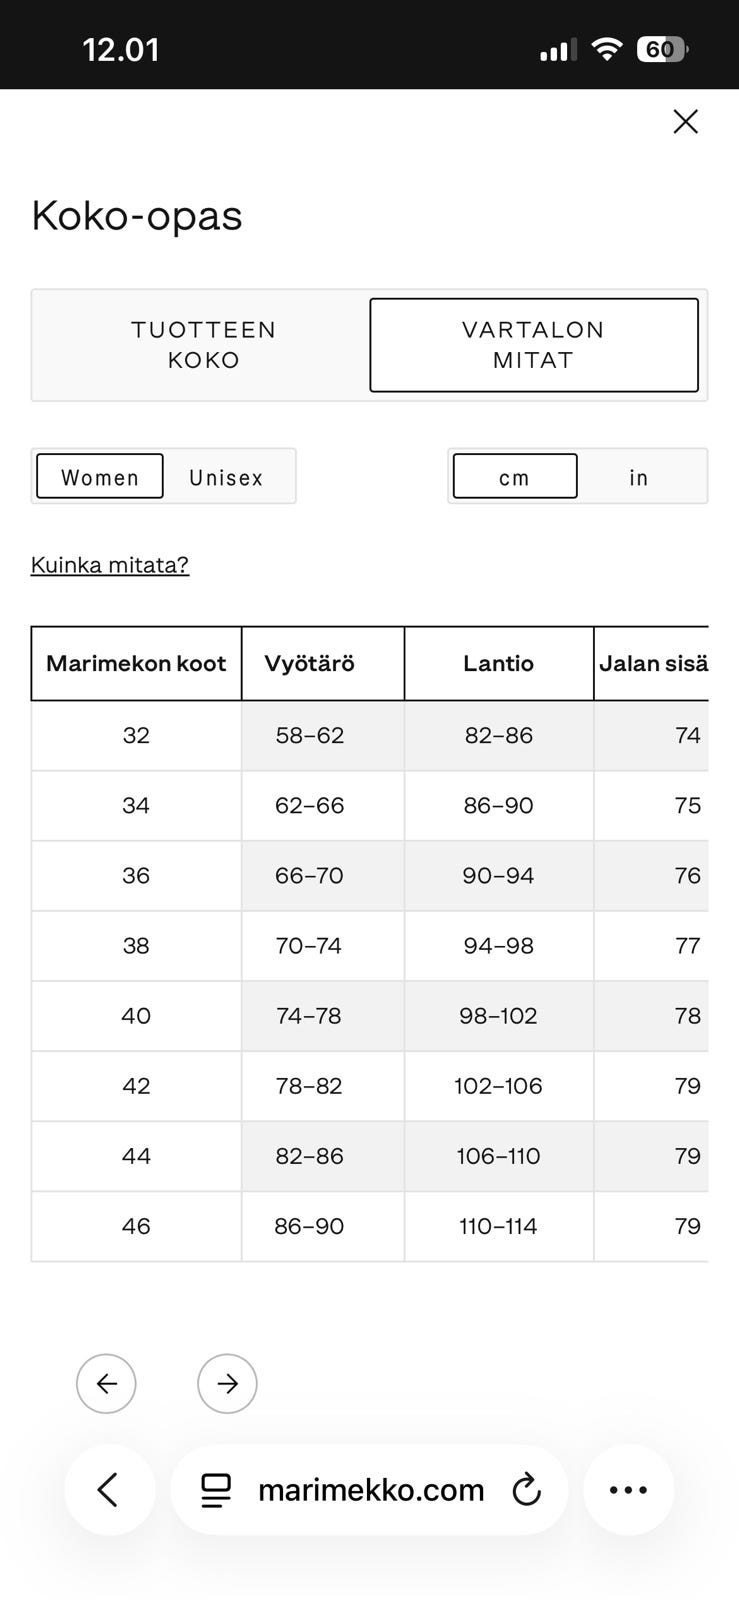
Task: Select the Lantio column header
Action: 499,663
